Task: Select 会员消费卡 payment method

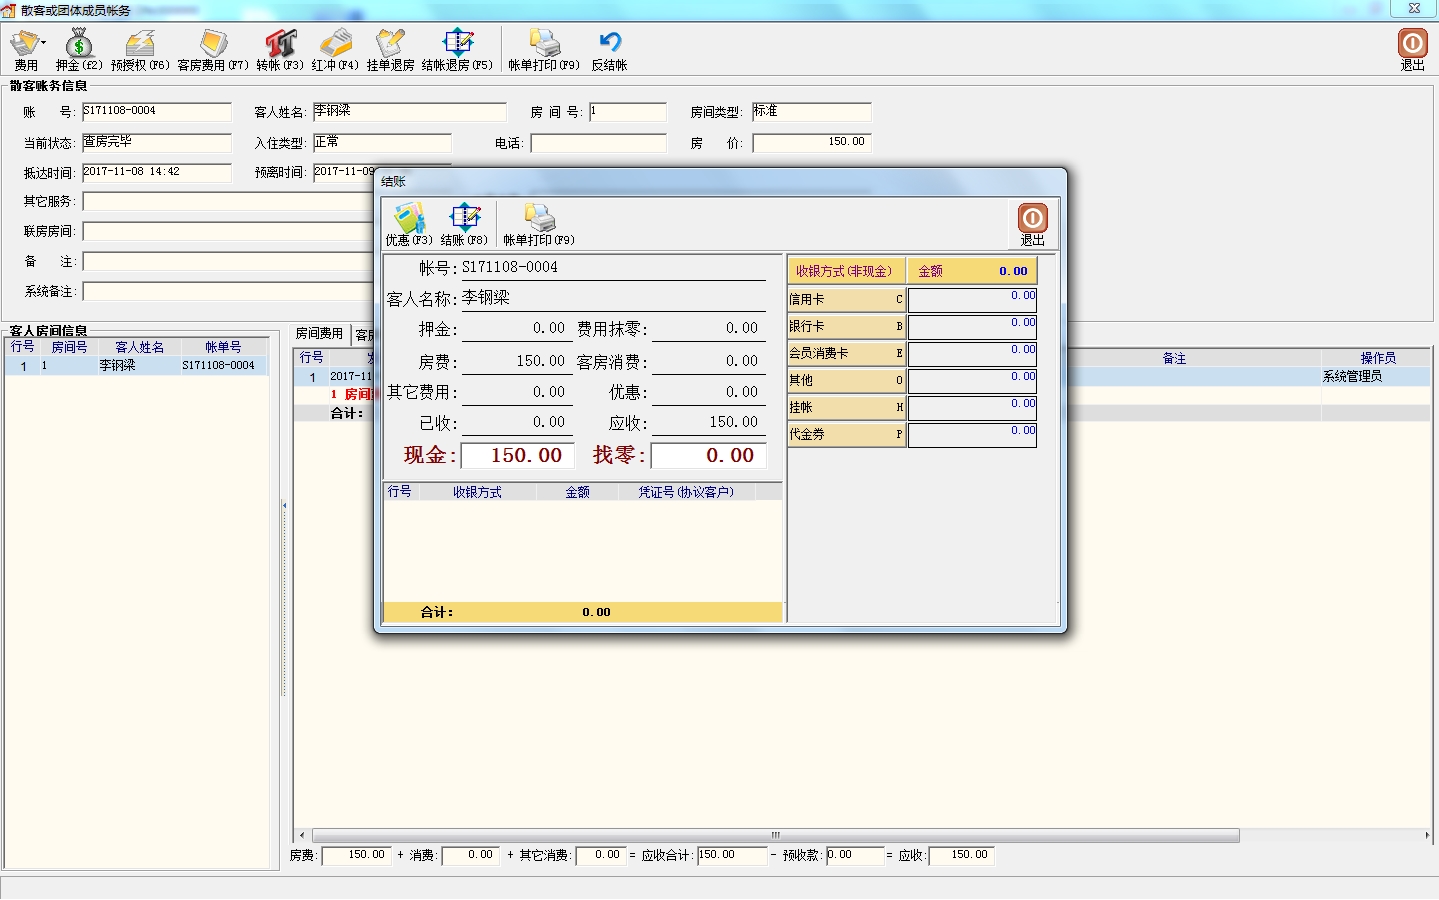Action: (x=846, y=353)
